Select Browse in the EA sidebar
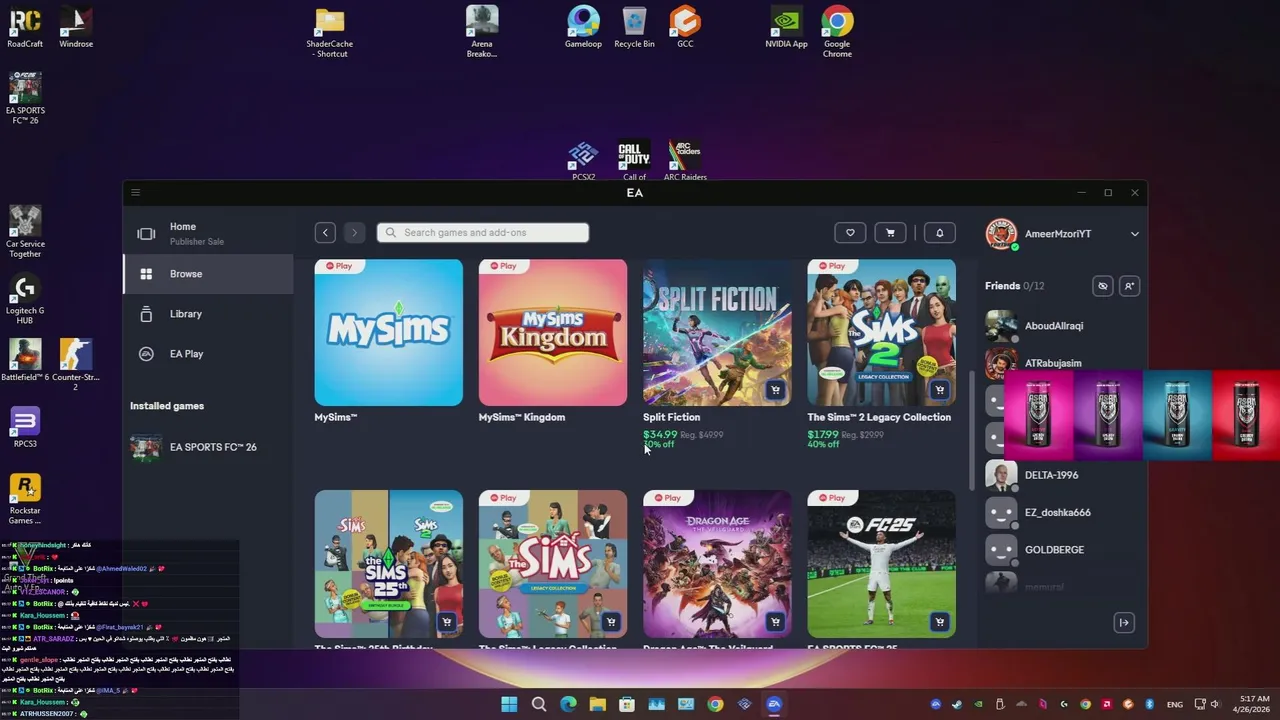 (x=208, y=274)
